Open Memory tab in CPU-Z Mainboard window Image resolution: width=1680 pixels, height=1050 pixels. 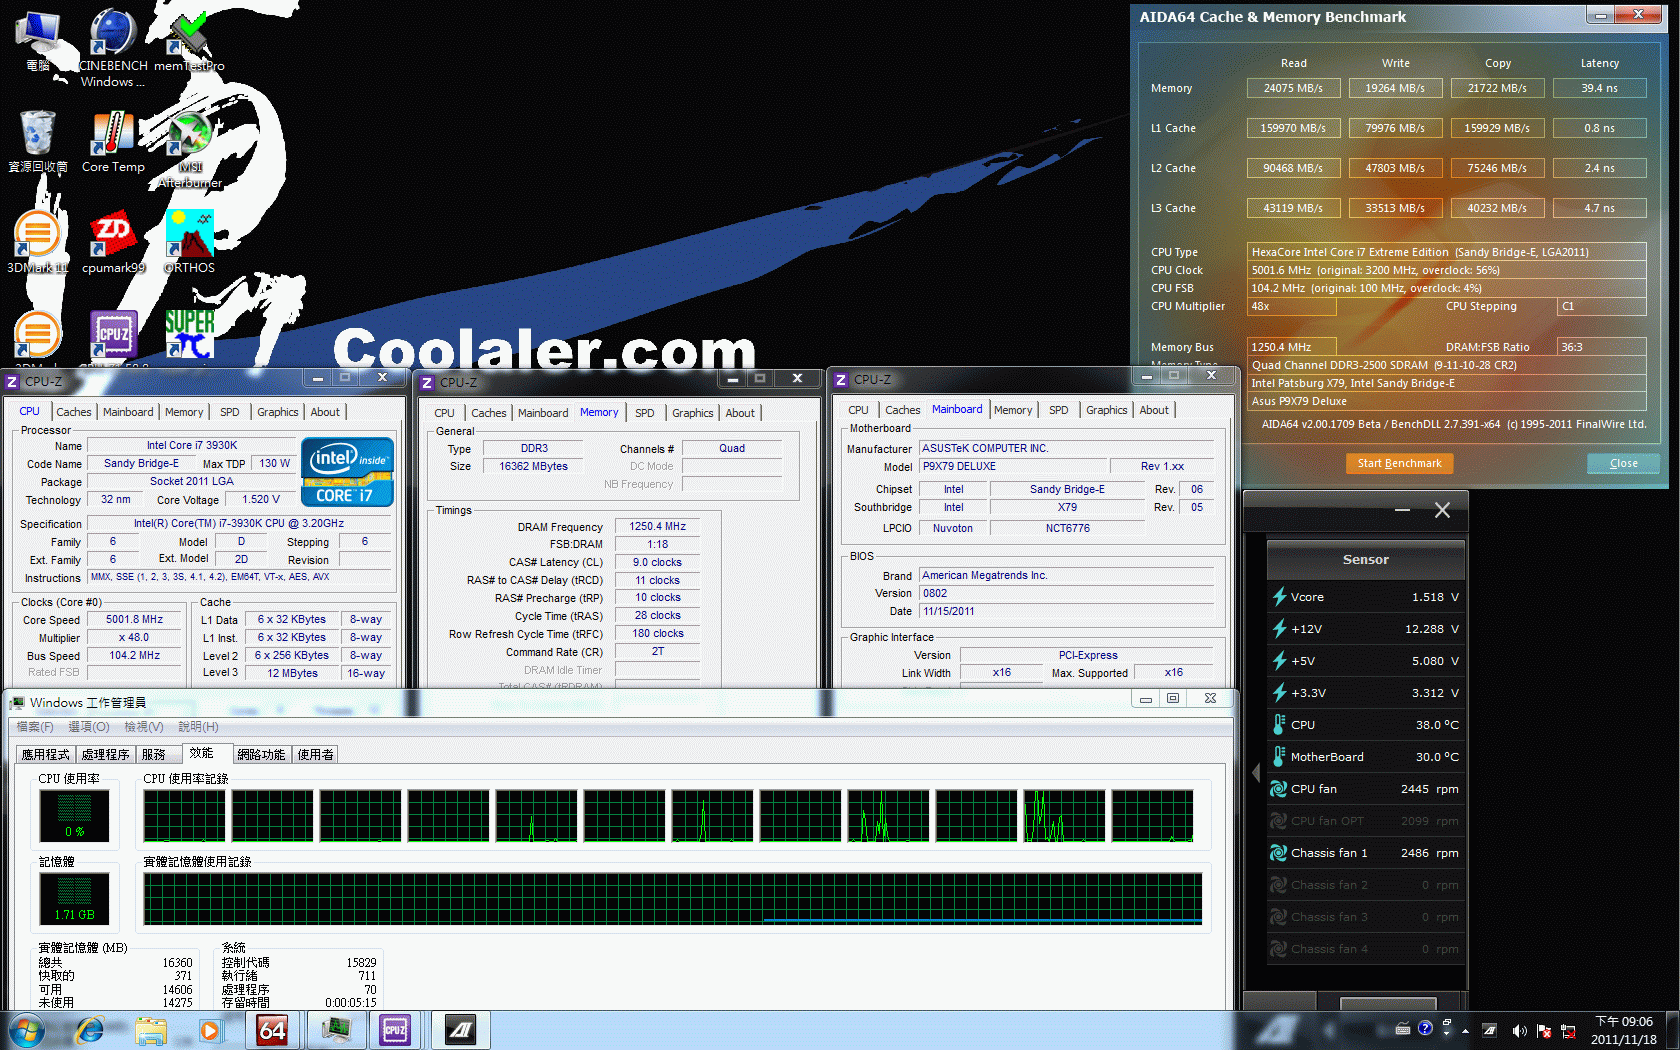tap(1013, 410)
